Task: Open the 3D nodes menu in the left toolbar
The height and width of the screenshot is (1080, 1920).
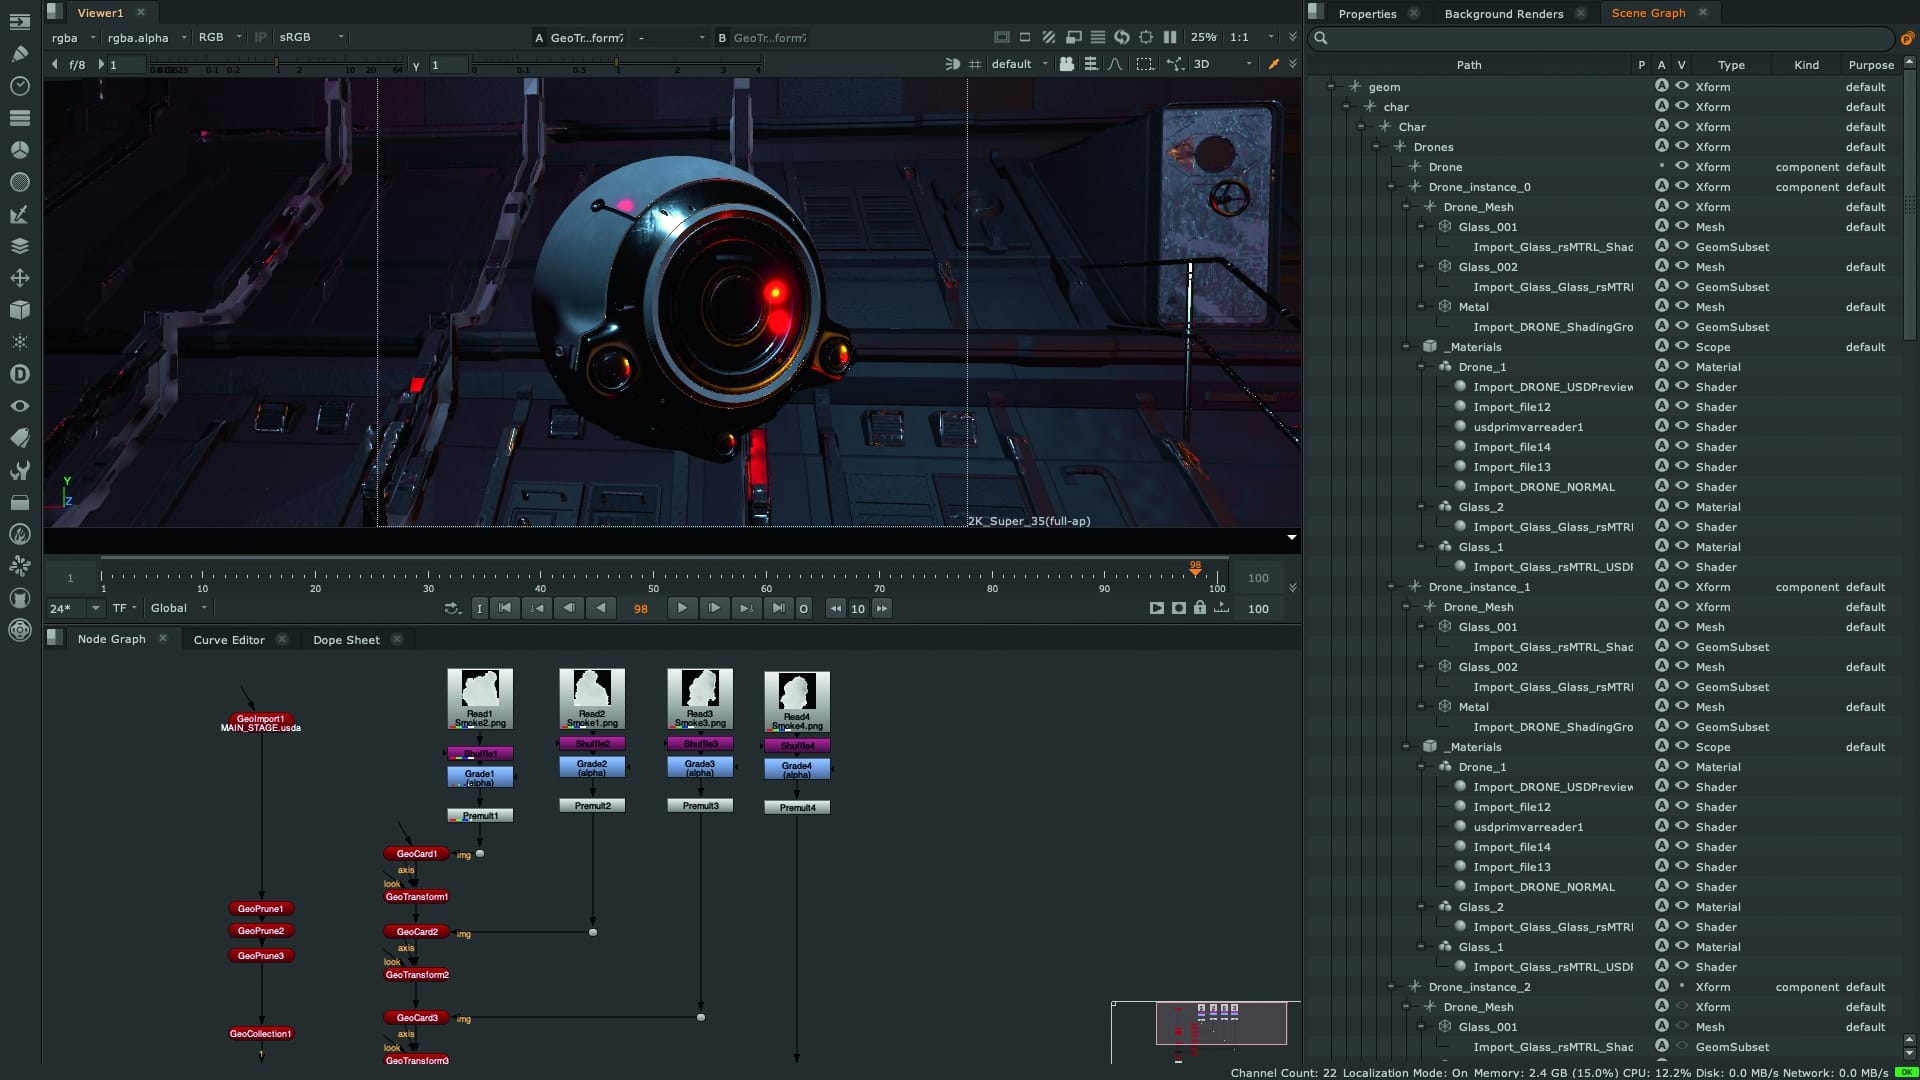Action: tap(20, 309)
